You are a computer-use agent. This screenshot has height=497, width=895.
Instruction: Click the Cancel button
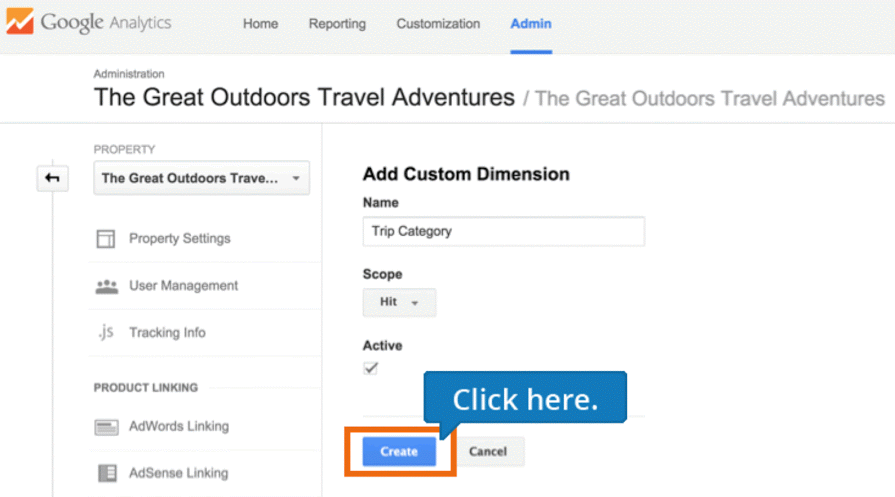point(488,451)
